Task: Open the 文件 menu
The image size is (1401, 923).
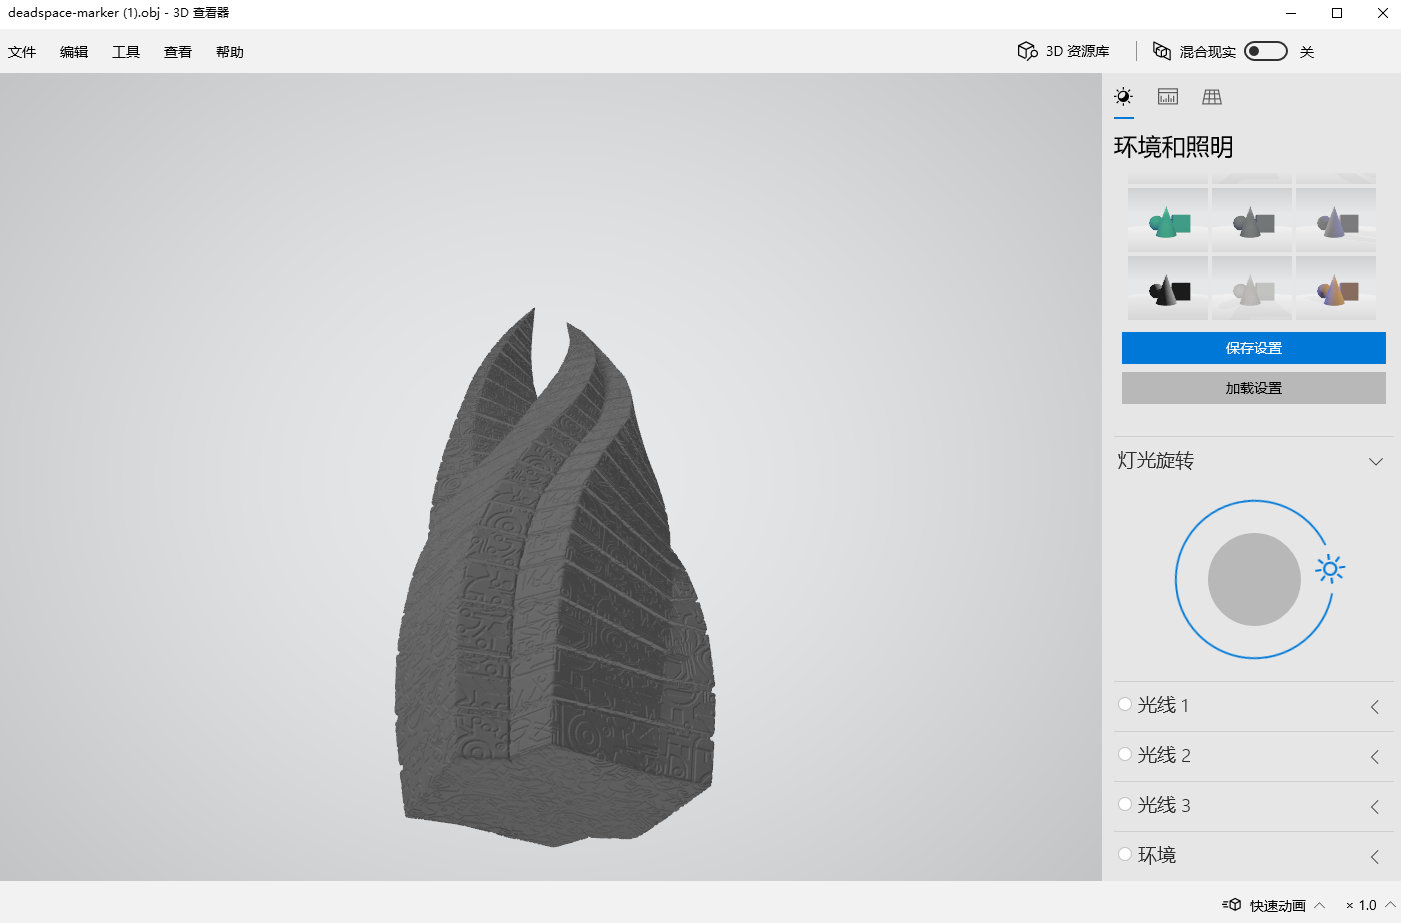Action: (22, 52)
